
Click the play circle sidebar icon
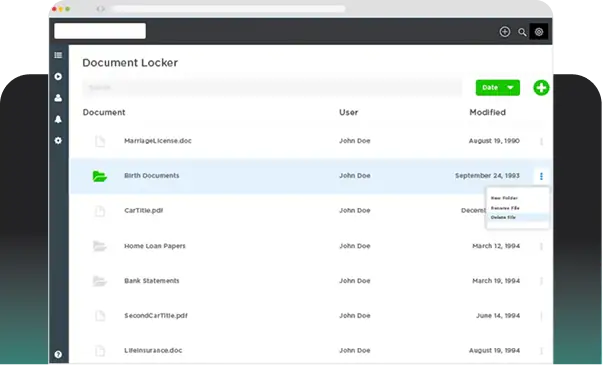[58, 77]
